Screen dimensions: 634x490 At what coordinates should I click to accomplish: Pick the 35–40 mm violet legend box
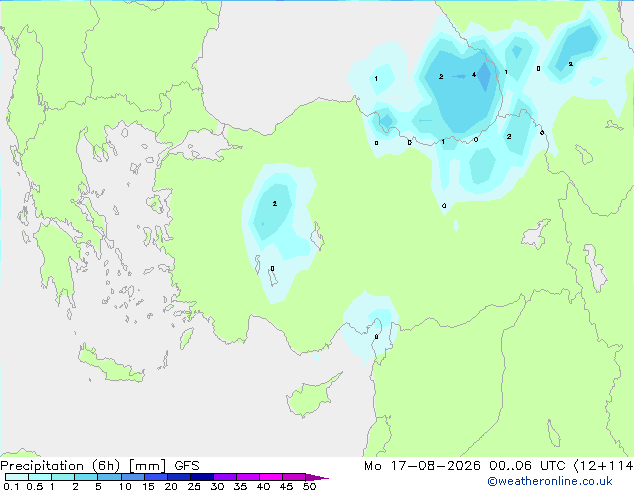tap(248, 477)
